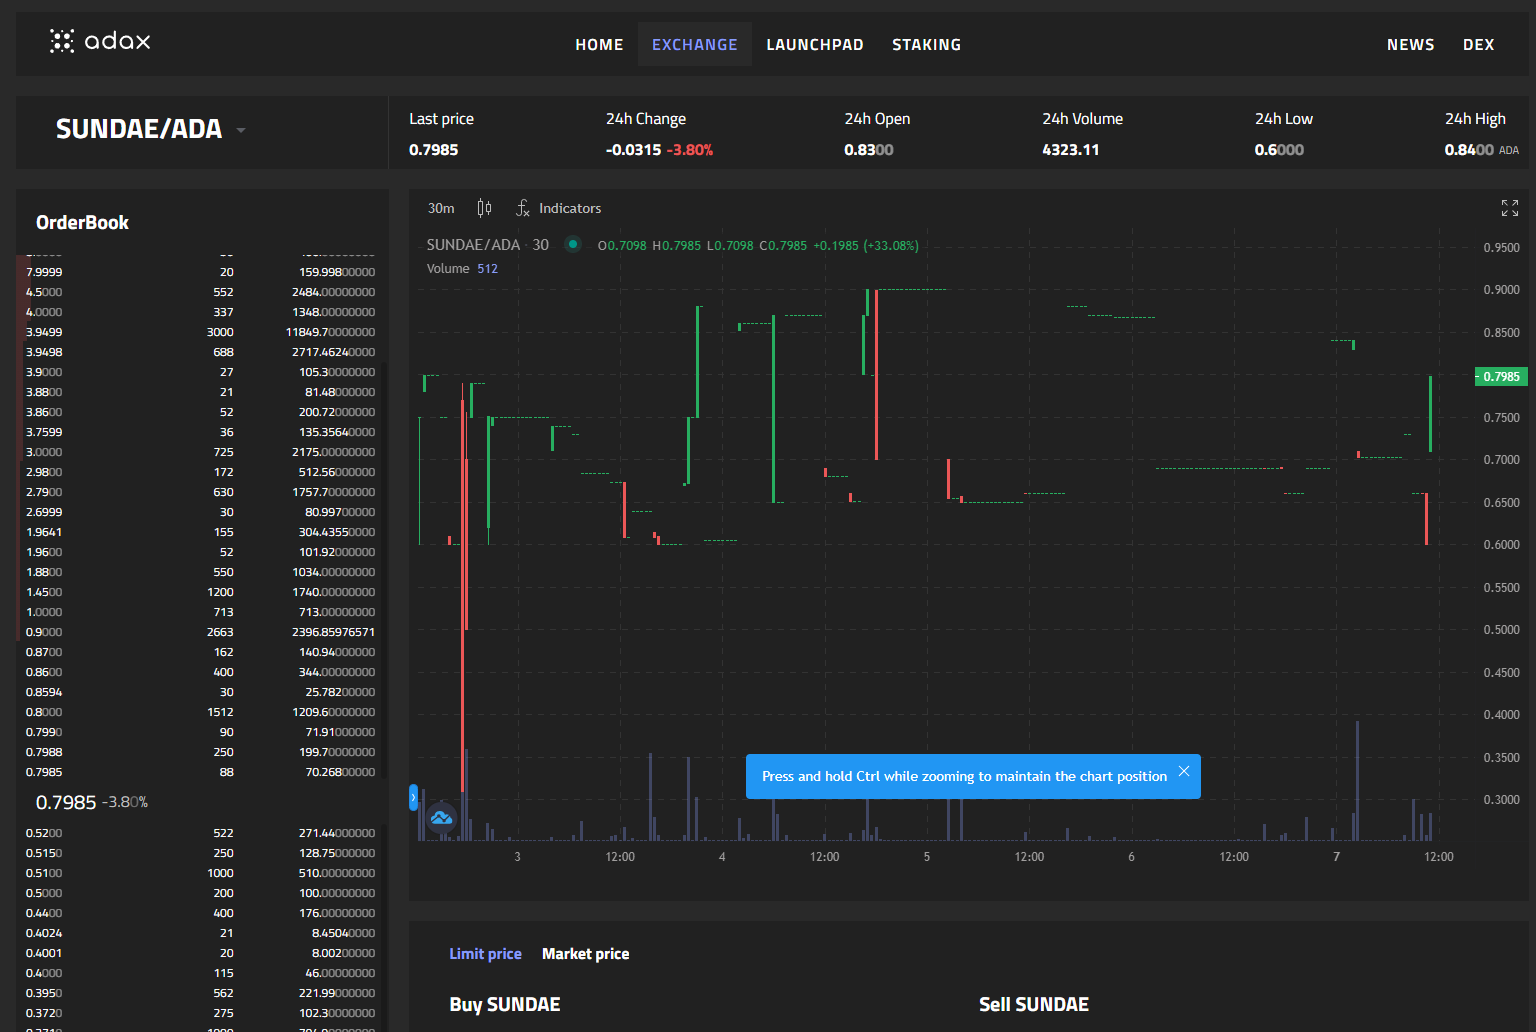
Task: Select bid order at price 0.5150
Action: pos(201,853)
